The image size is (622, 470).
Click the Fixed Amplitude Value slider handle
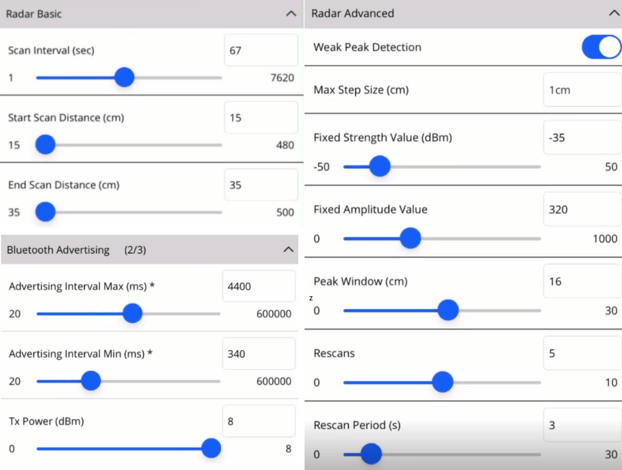pos(410,238)
